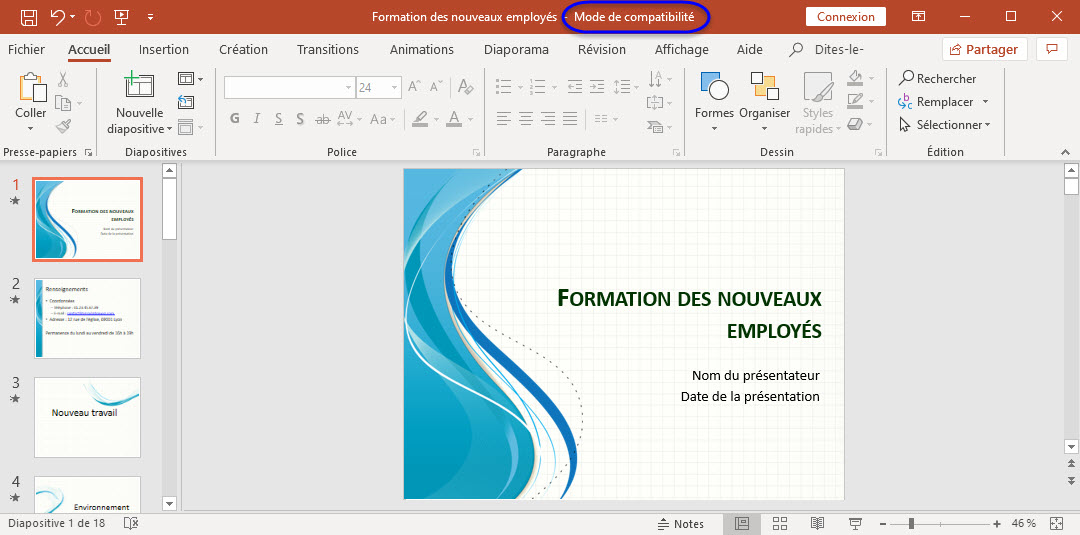Start slideshow from the quick access toolbar
Image resolution: width=1080 pixels, height=535 pixels.
point(121,17)
